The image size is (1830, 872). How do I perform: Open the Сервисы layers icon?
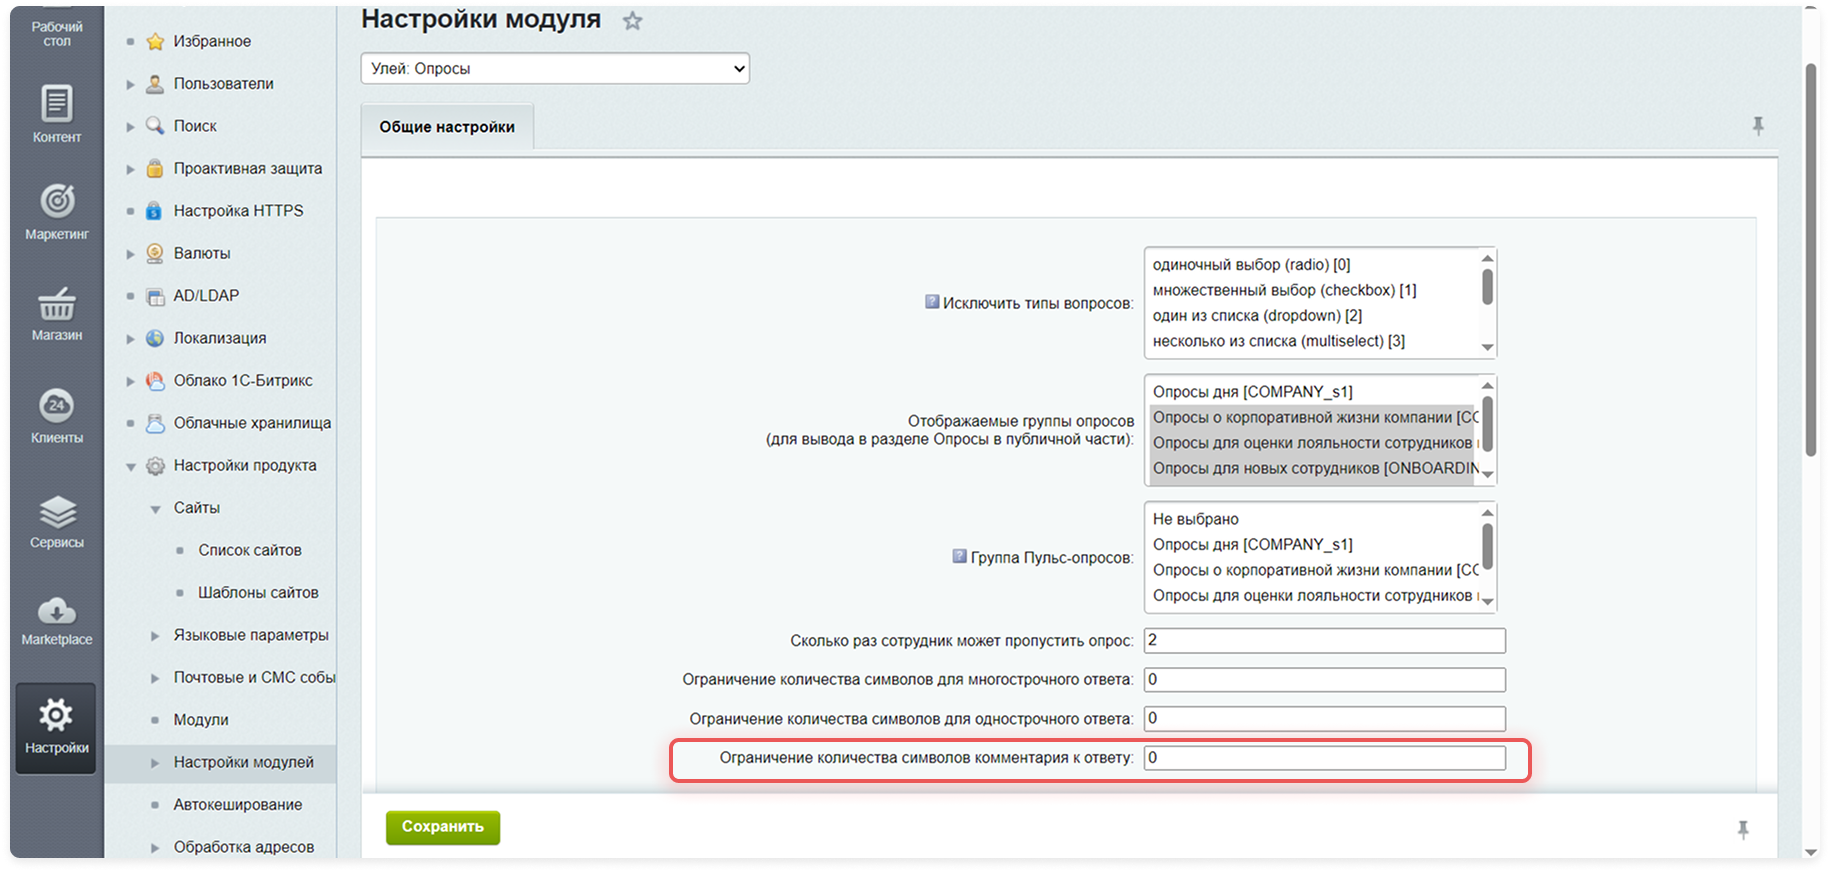tap(56, 520)
